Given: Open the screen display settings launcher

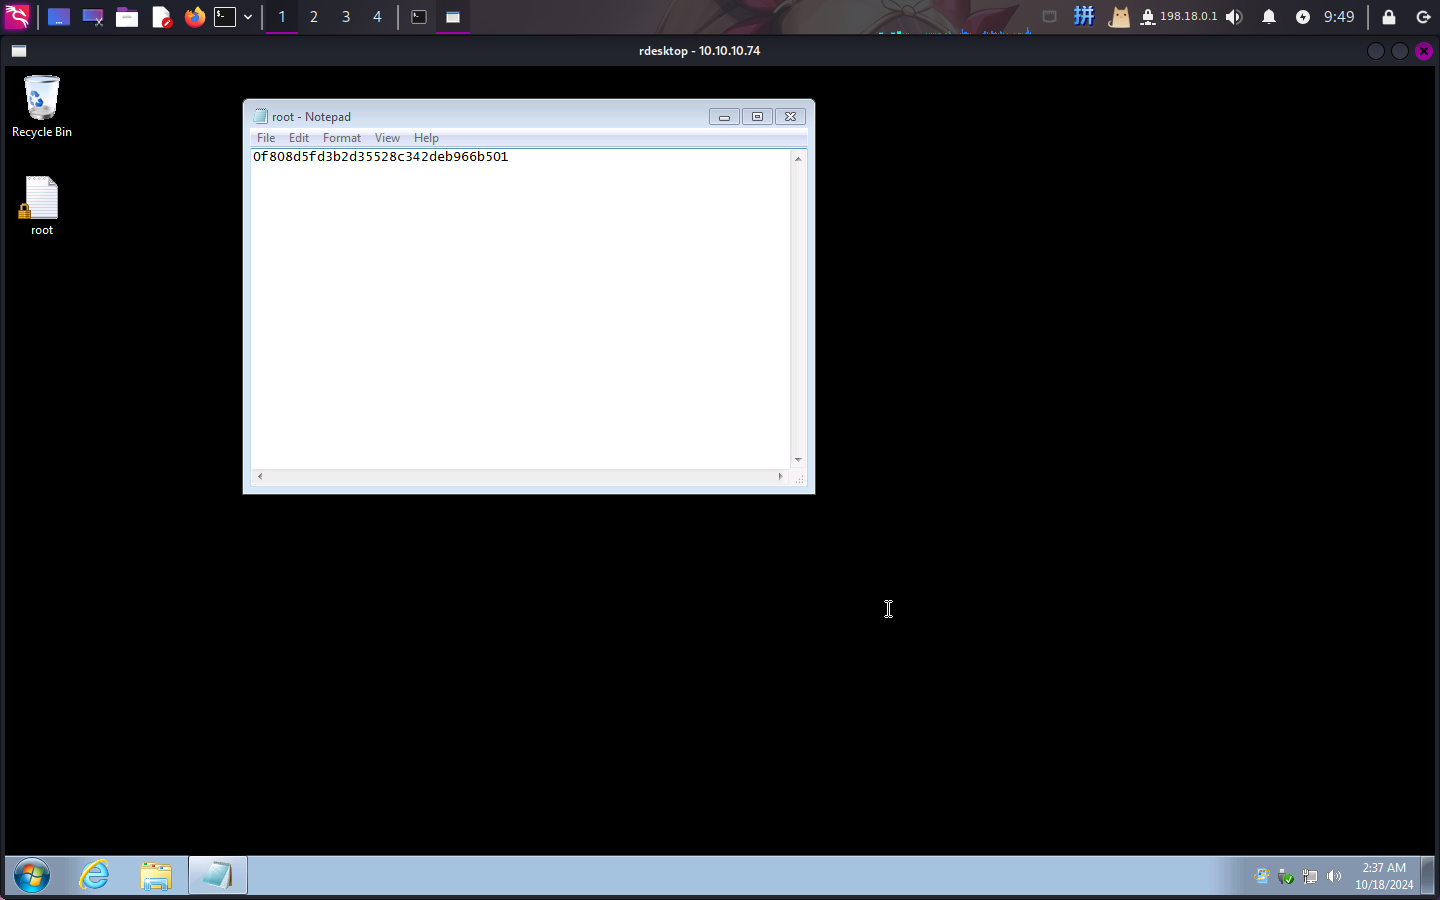Looking at the screenshot, I should tap(93, 17).
